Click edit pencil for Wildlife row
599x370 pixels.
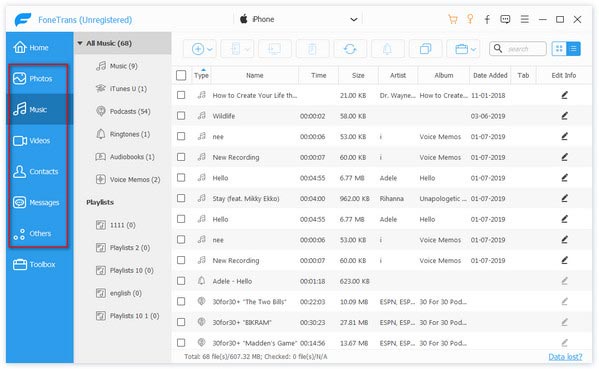click(564, 116)
